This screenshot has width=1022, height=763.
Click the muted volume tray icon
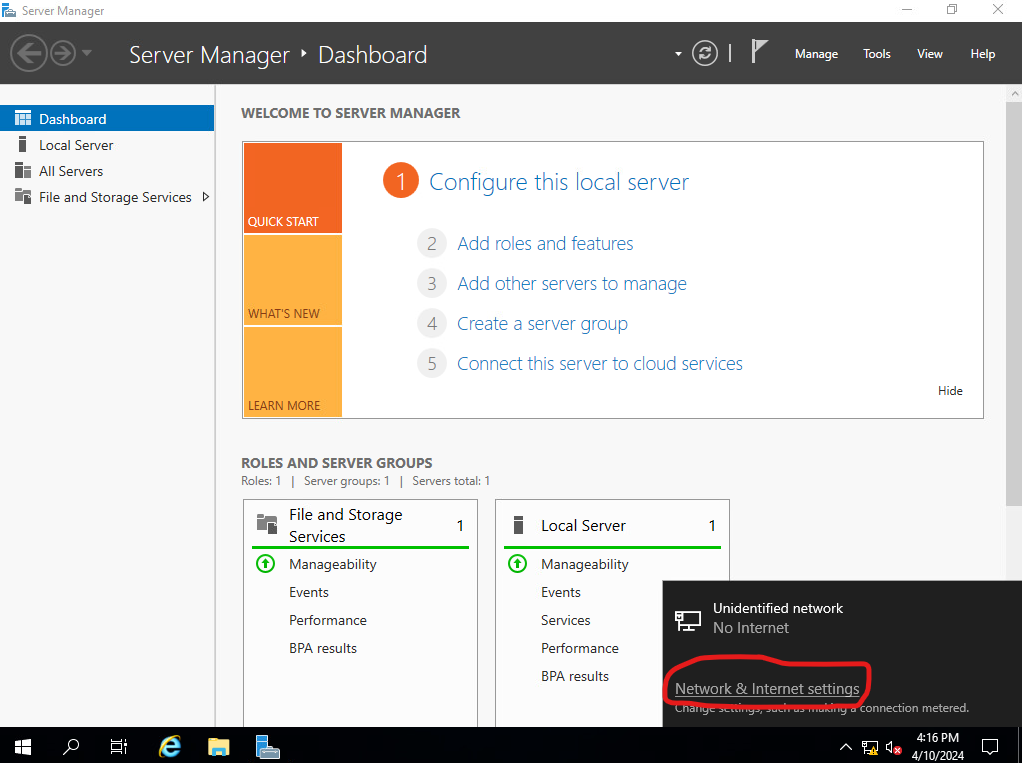(x=894, y=747)
